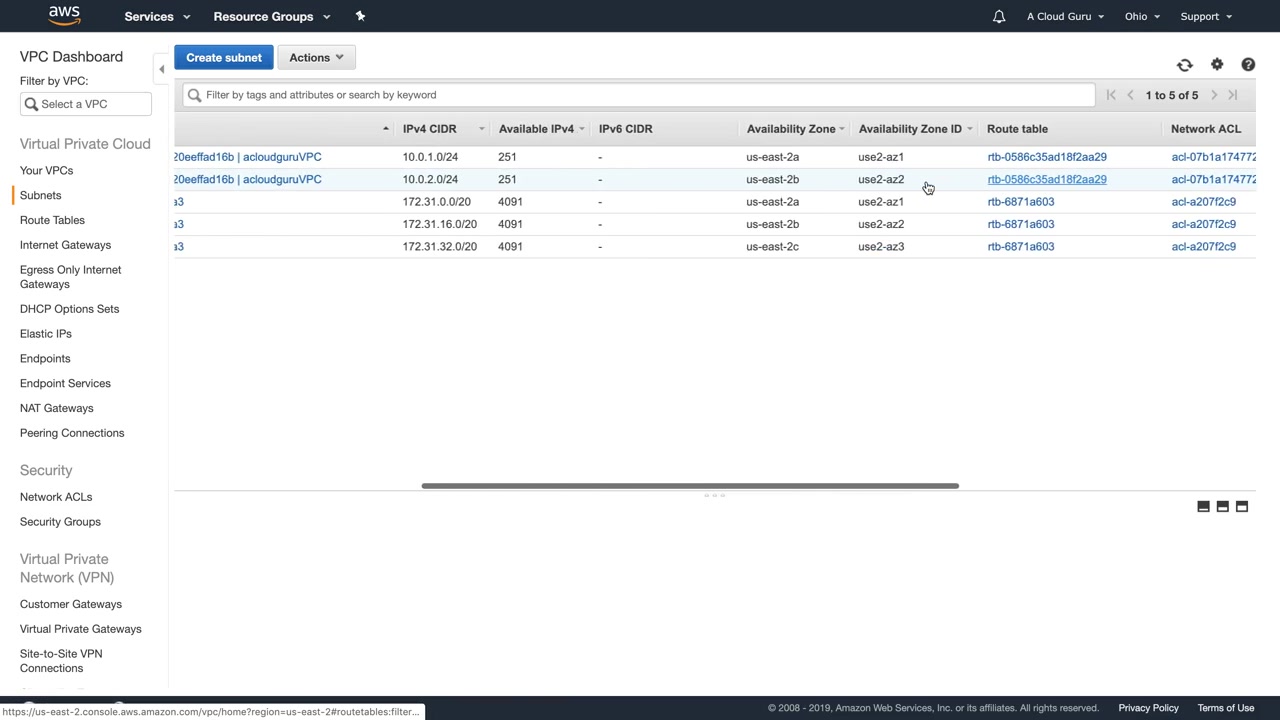
Task: Open the Available IPv4 column filter arrow
Action: coord(581,129)
